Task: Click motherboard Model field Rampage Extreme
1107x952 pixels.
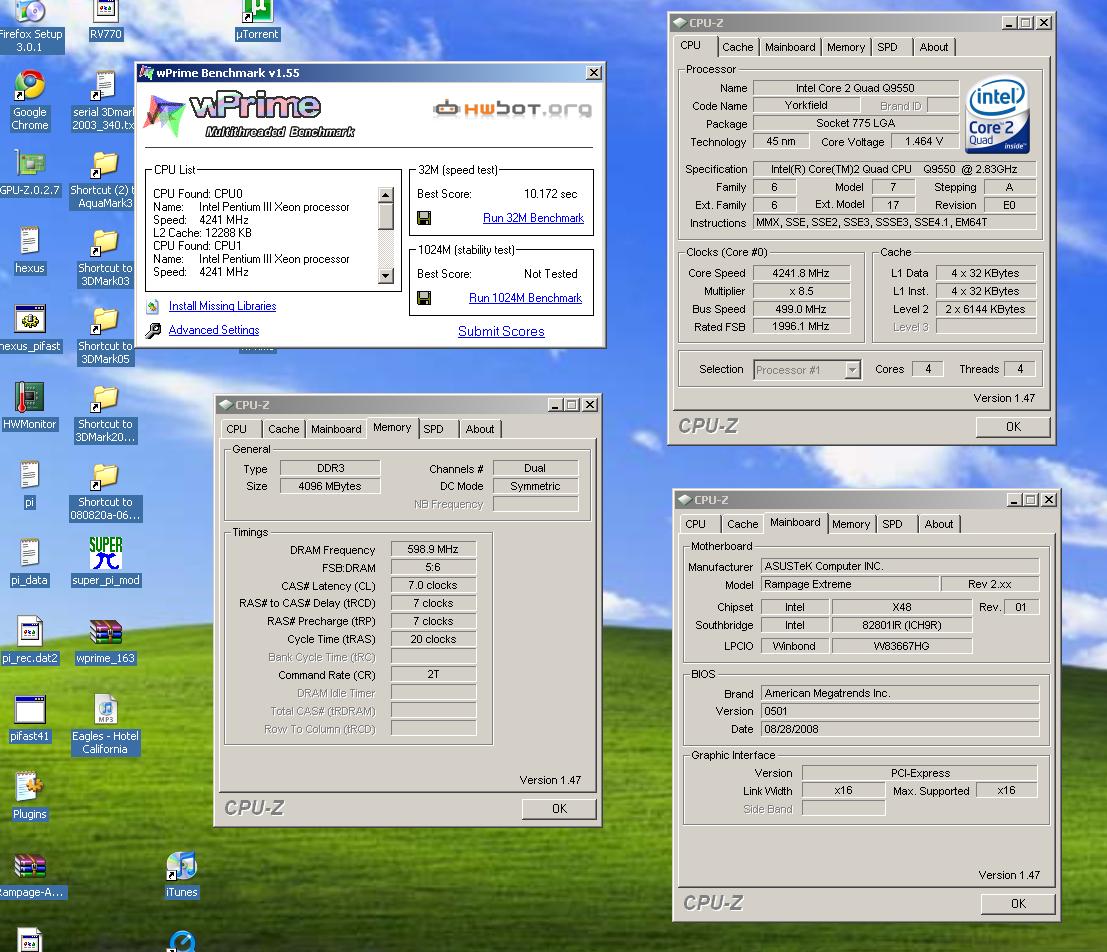Action: point(850,584)
